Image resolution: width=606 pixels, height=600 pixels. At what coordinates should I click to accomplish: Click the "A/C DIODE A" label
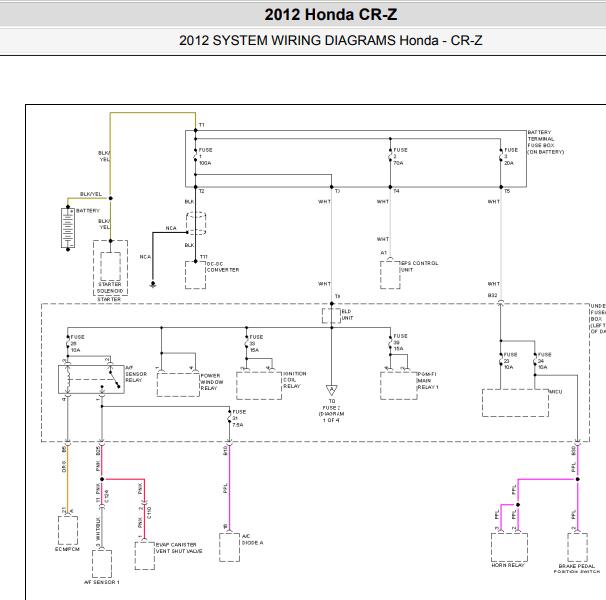tap(252, 539)
